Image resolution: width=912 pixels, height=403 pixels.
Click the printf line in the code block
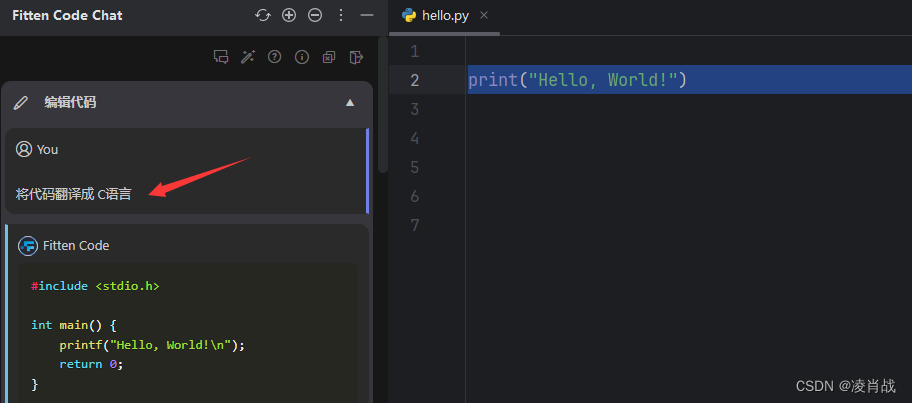click(152, 345)
